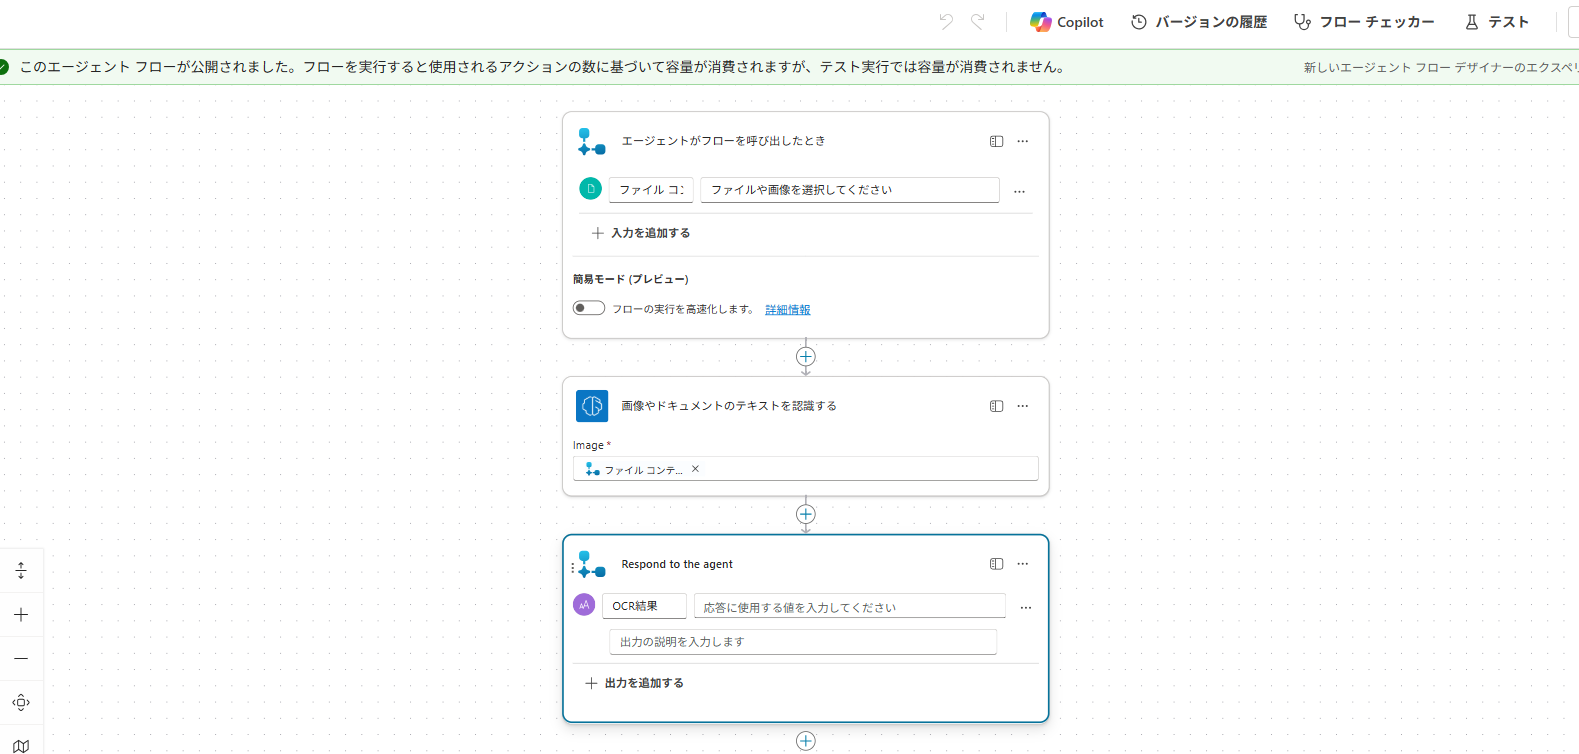Open more options on Respond card header

pyautogui.click(x=1023, y=564)
